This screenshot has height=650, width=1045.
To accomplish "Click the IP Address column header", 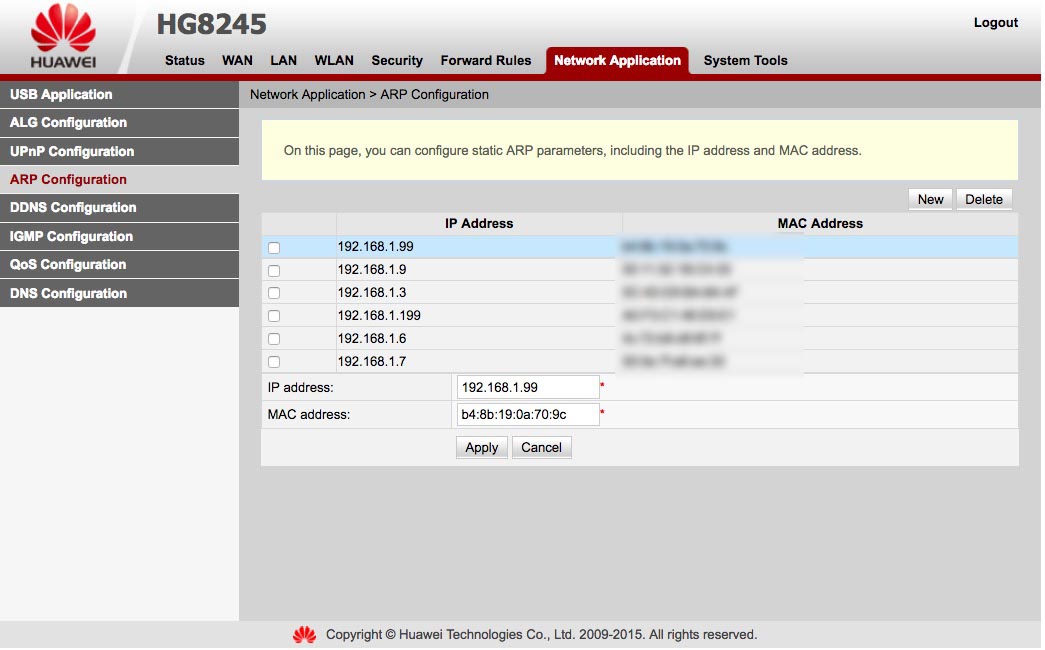I will point(479,224).
